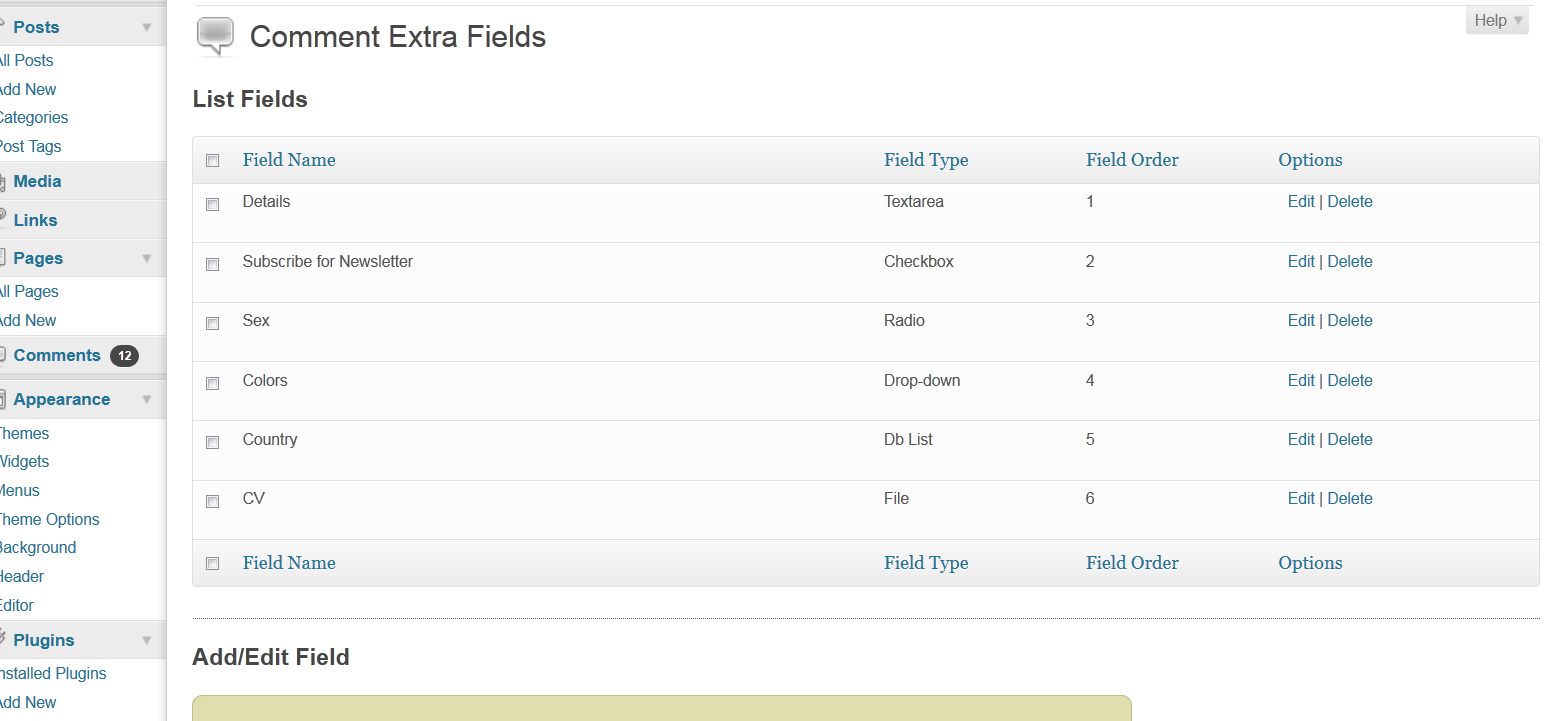Tick the checkbox for the Details field
Screen dimensions: 1546x721
click(212, 204)
